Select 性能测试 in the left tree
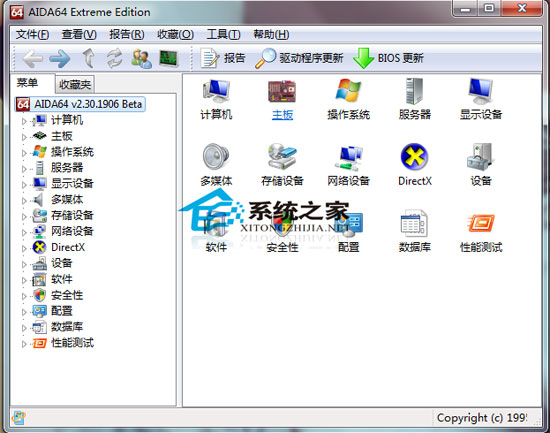This screenshot has width=550, height=433. [72, 342]
